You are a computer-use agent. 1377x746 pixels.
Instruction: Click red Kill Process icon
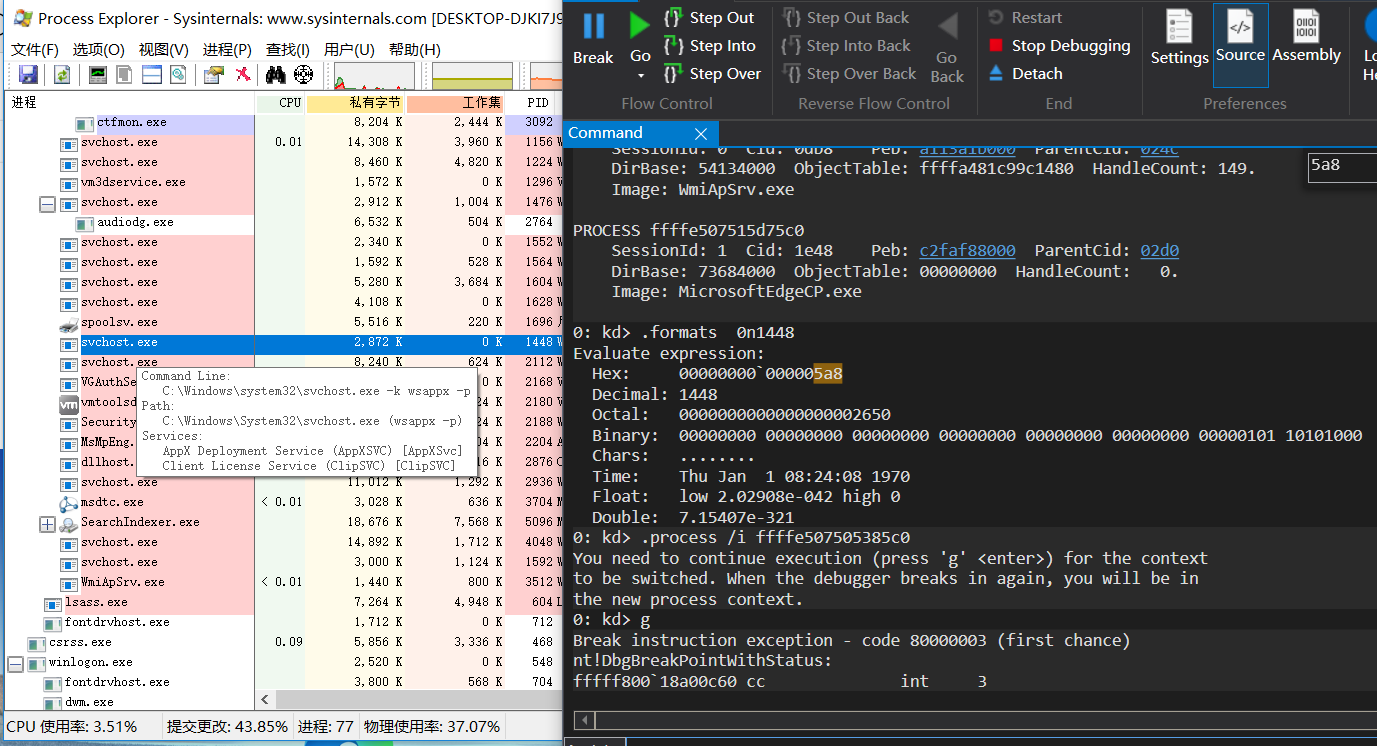(x=243, y=74)
